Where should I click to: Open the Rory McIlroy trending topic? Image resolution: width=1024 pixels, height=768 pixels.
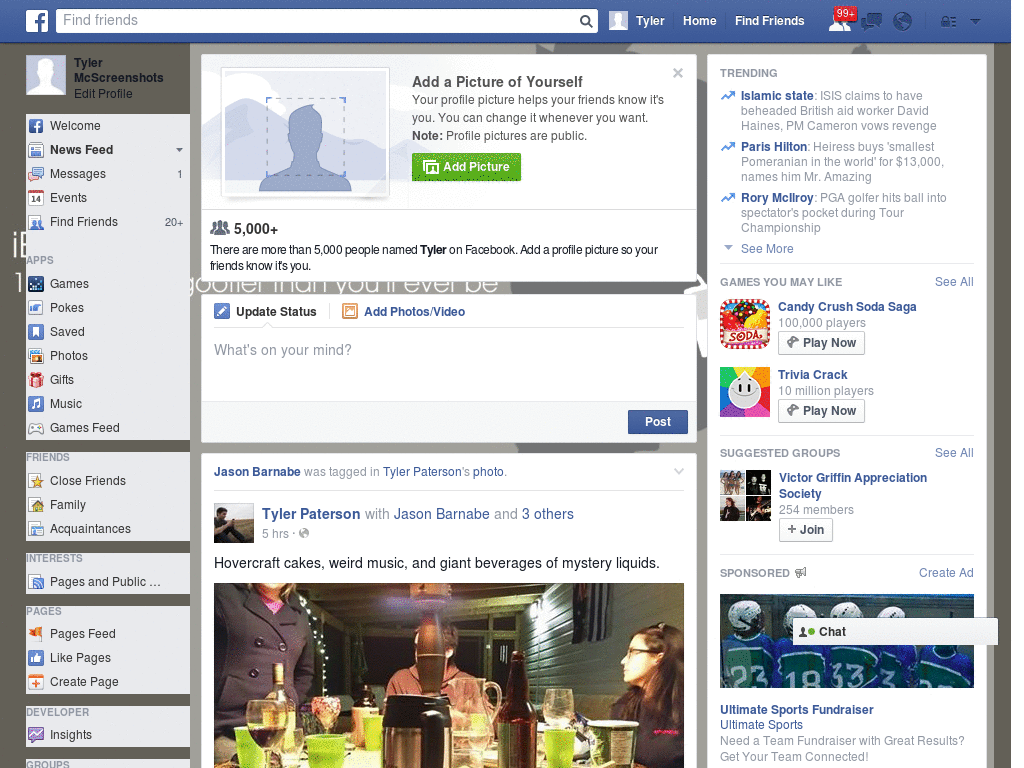click(x=776, y=198)
